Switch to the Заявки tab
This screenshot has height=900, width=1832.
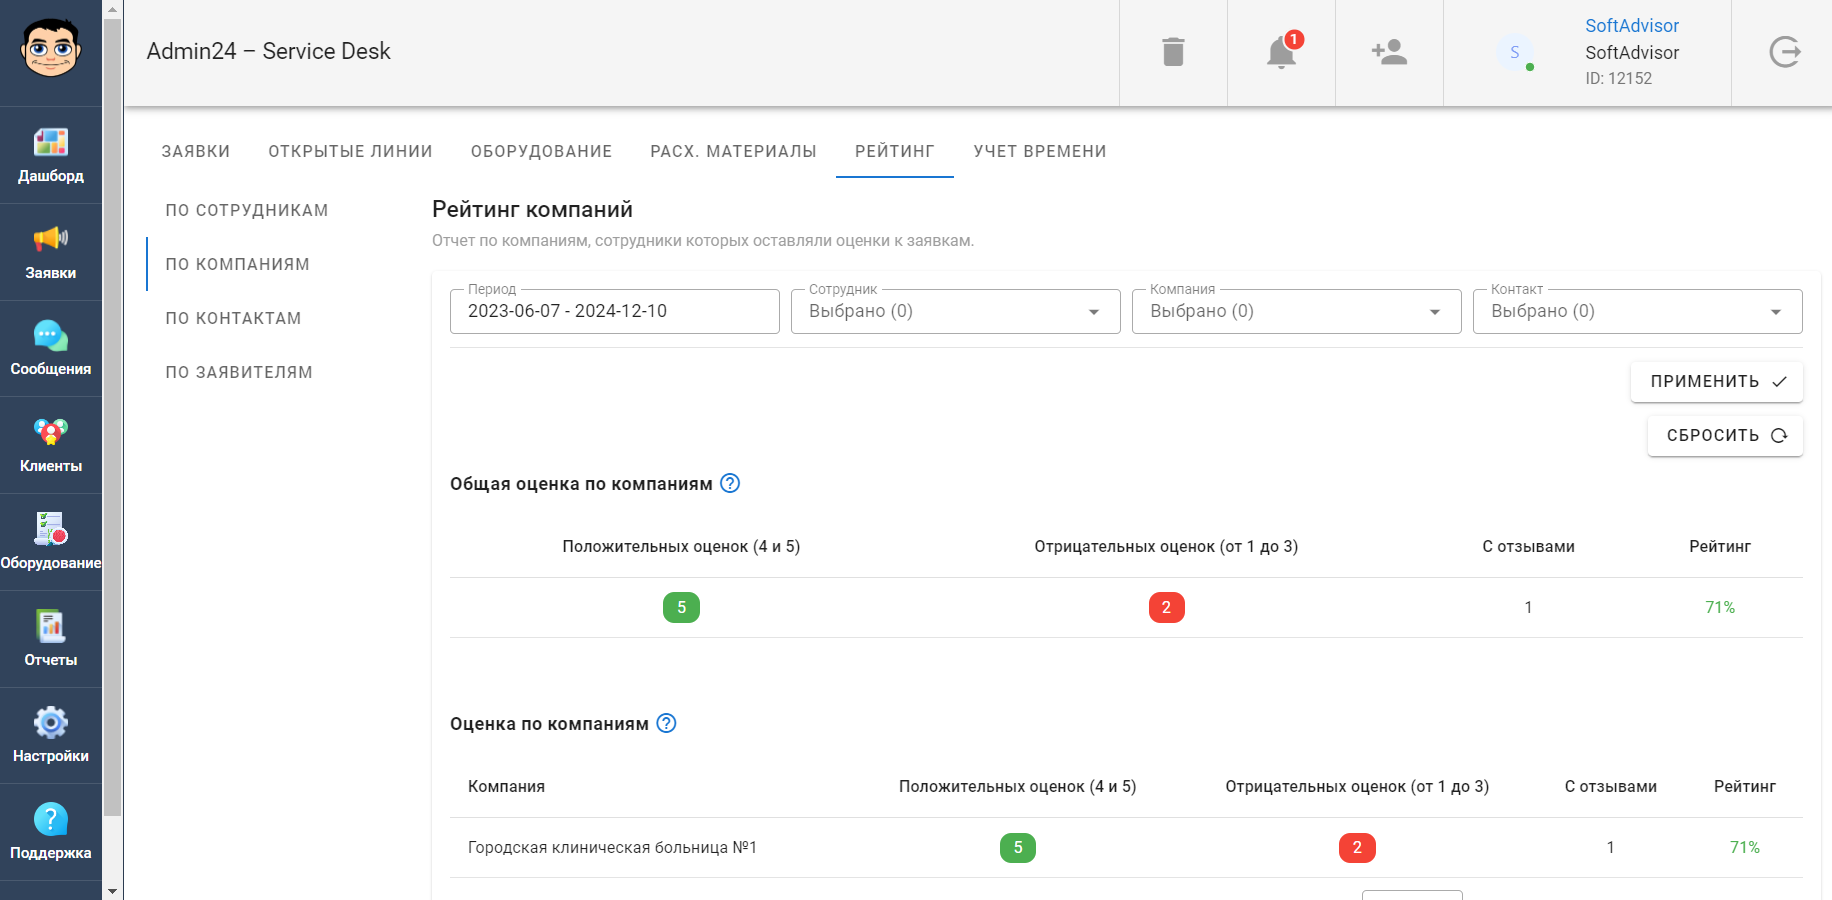(x=196, y=151)
